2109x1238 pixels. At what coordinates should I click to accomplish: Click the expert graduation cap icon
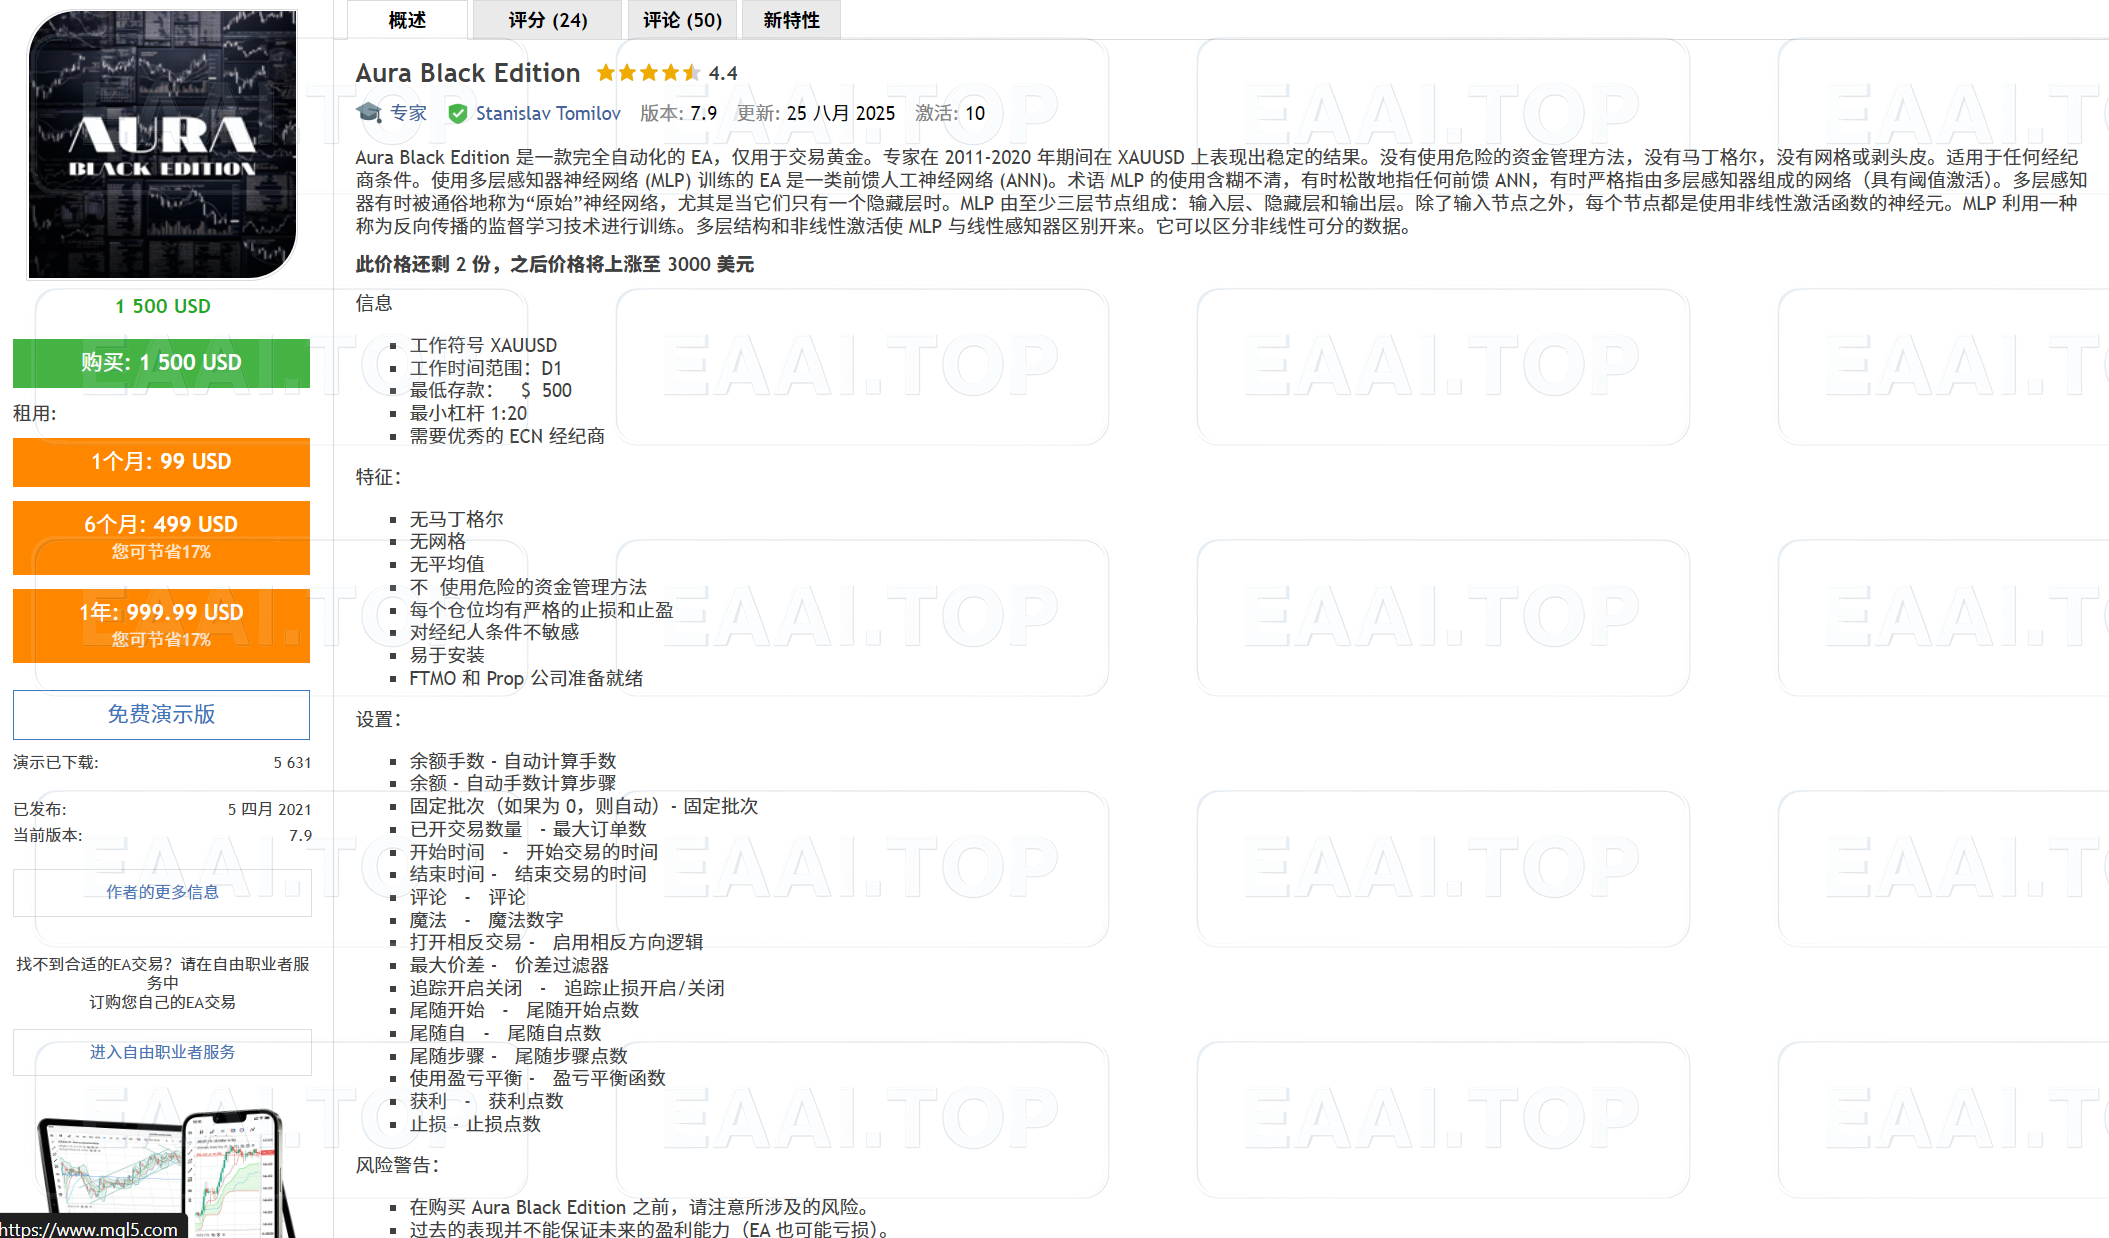369,113
